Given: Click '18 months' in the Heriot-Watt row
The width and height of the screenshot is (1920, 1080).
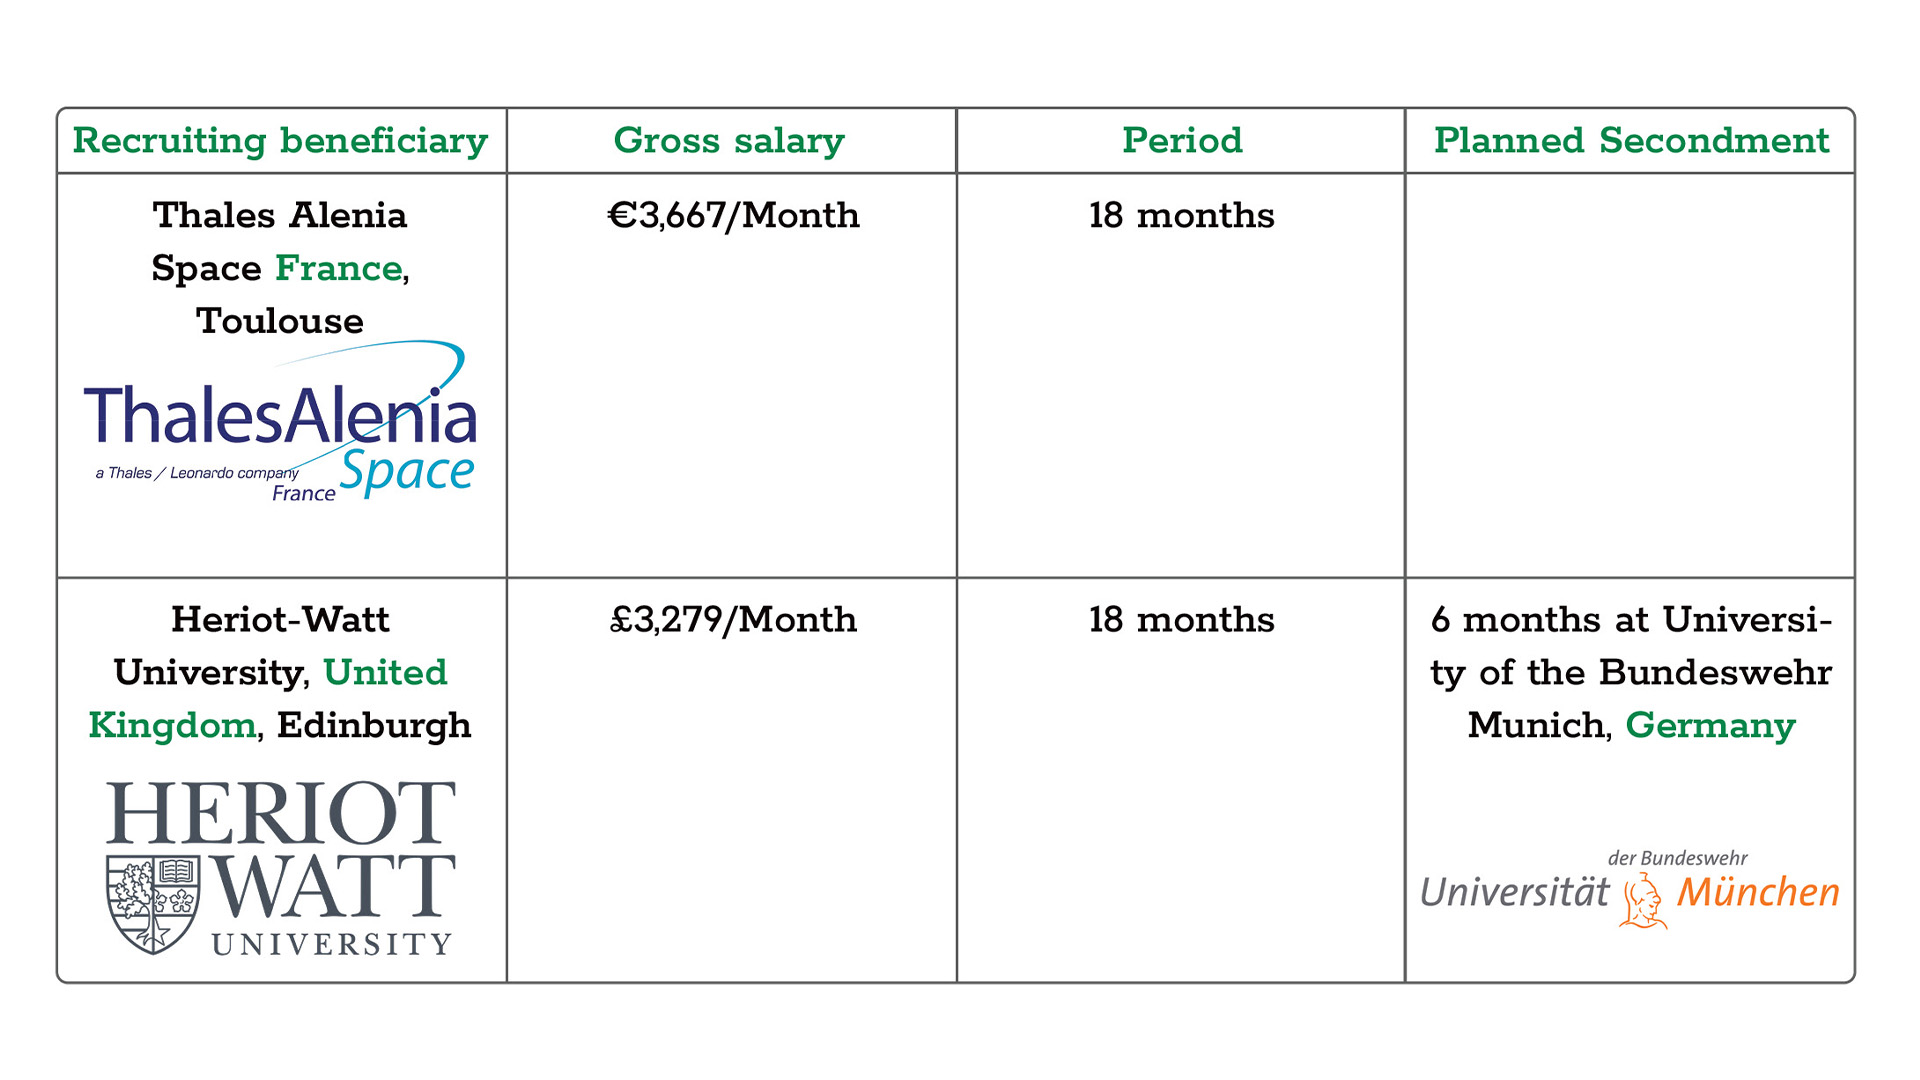Looking at the screenshot, I should [1181, 620].
